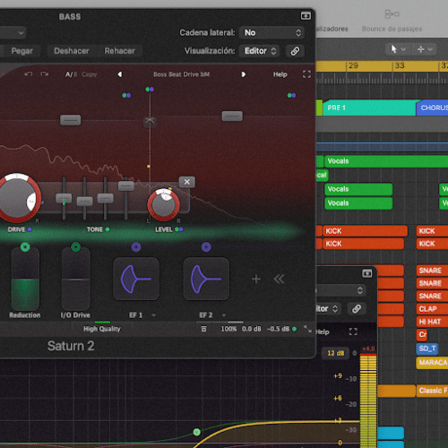Click the 100% mix value
The height and width of the screenshot is (448, 448).
(229, 329)
